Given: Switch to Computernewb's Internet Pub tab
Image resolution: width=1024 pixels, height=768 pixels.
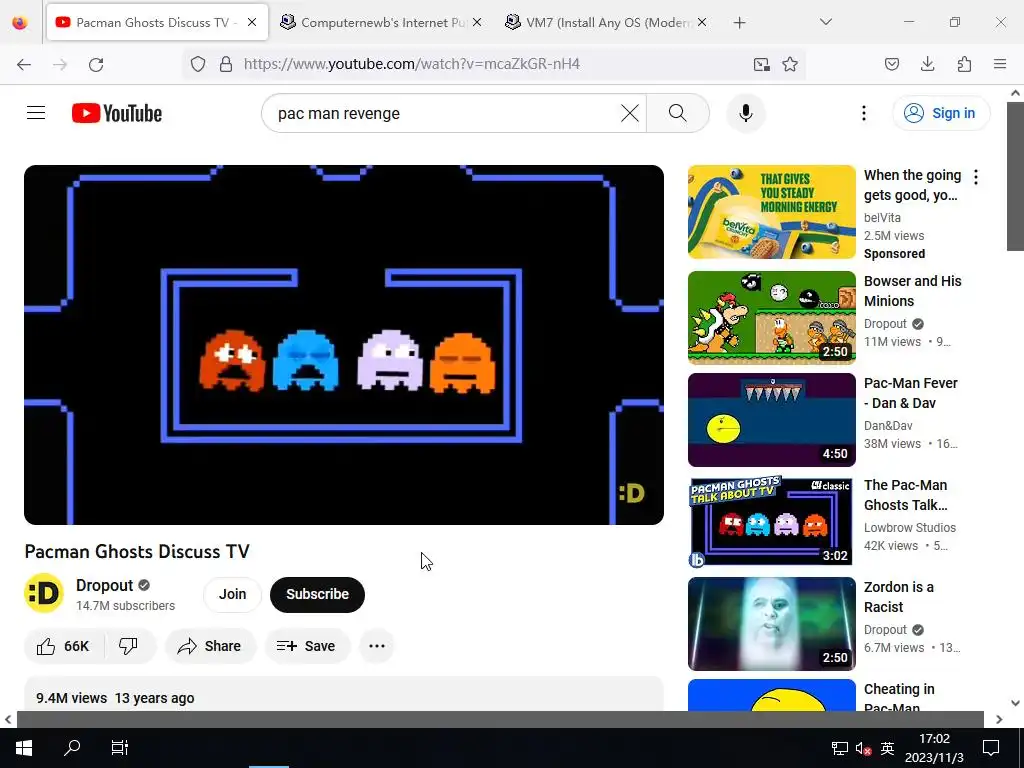Looking at the screenshot, I should (382, 22).
